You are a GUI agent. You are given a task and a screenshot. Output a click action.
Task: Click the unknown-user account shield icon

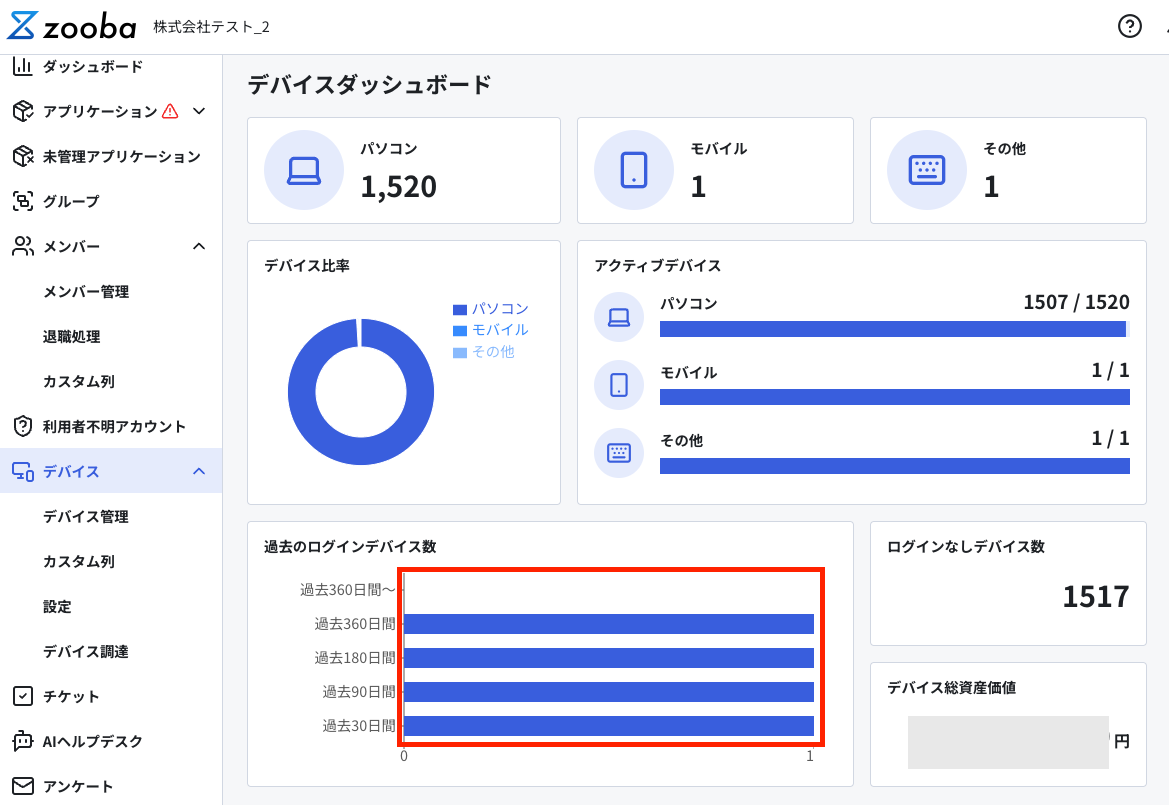(22, 426)
